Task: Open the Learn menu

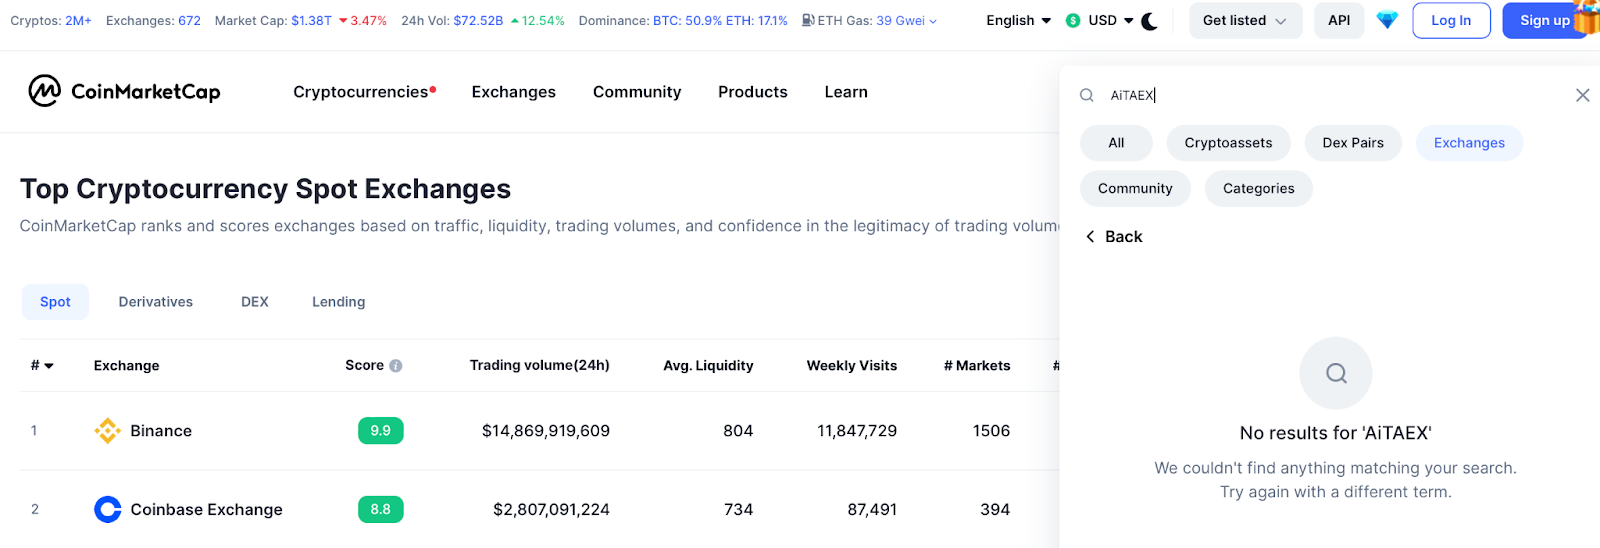Action: (x=846, y=92)
